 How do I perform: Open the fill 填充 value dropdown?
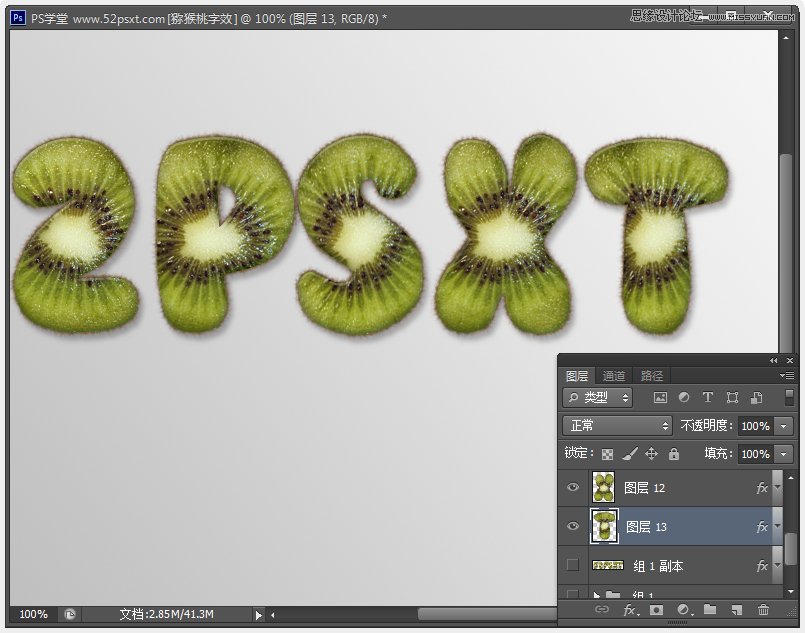(783, 454)
